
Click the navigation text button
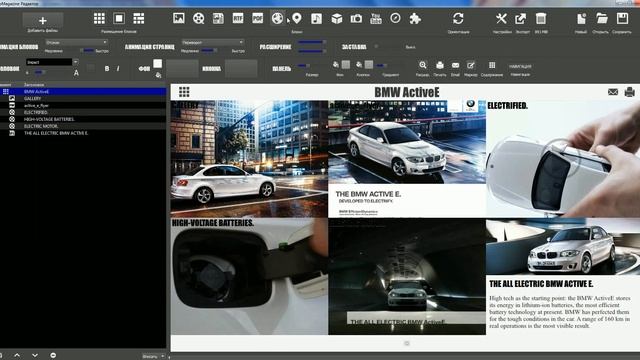520,66
